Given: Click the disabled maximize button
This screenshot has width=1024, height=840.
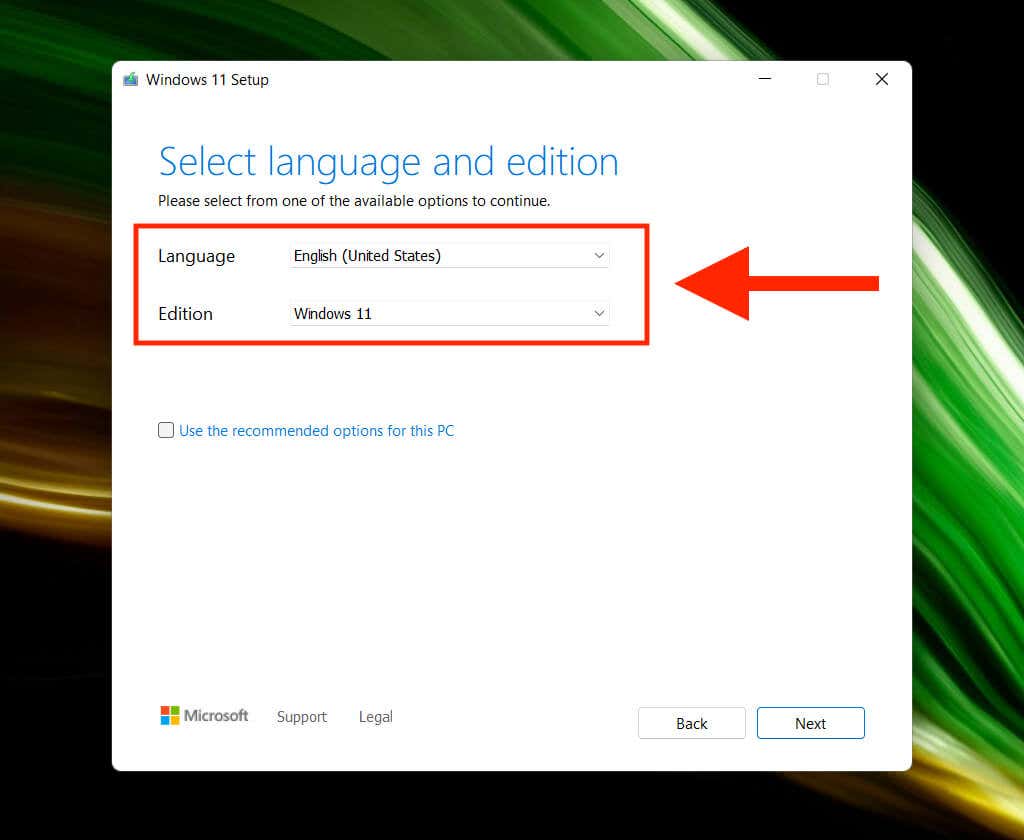Looking at the screenshot, I should pos(823,79).
